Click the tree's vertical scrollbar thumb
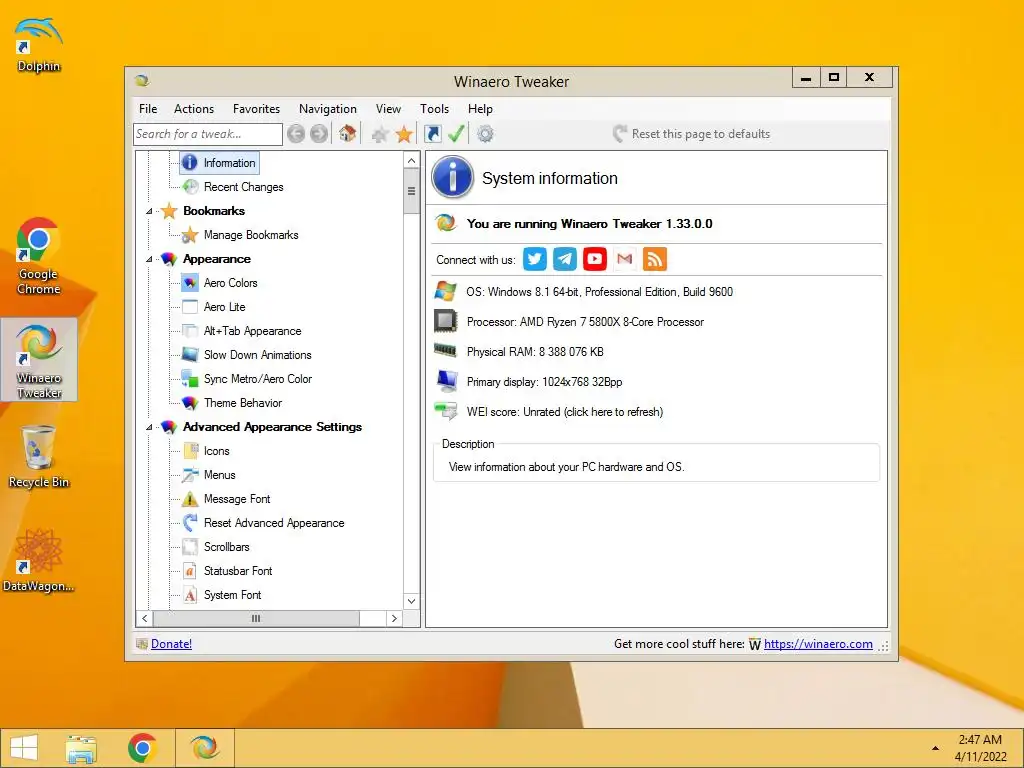This screenshot has height=768, width=1024. 411,191
